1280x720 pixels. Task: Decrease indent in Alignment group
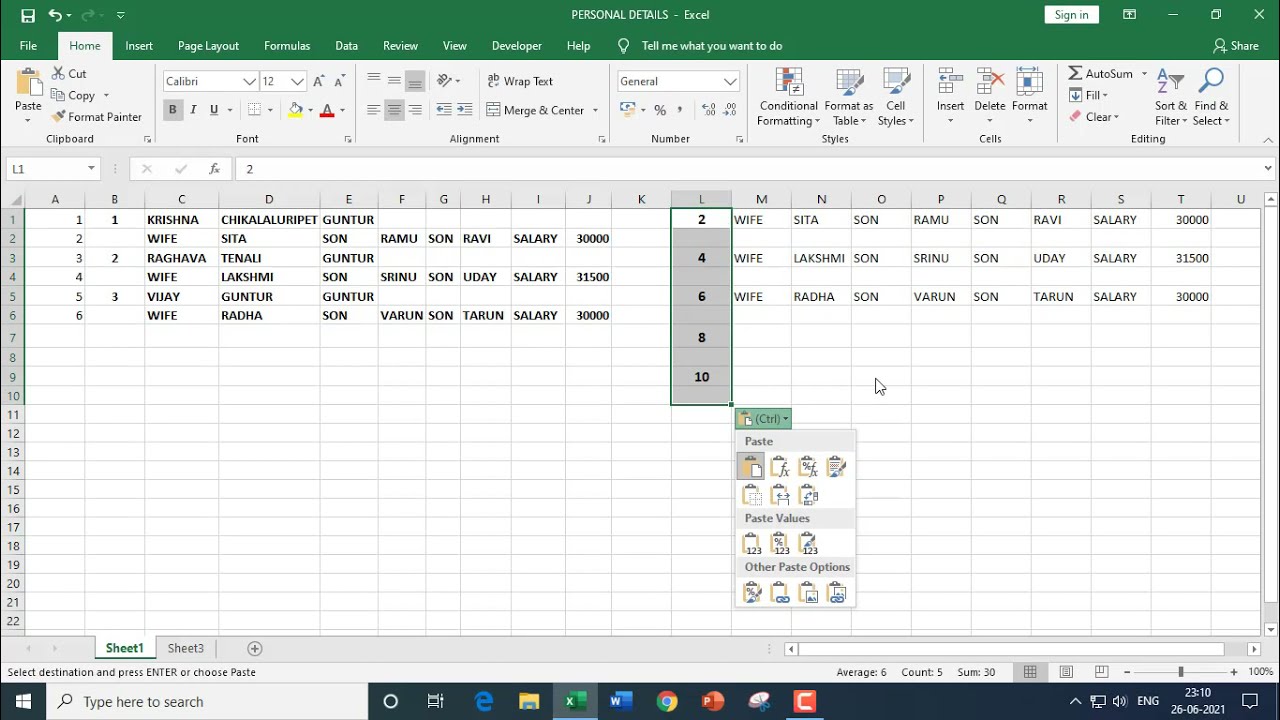[x=442, y=110]
